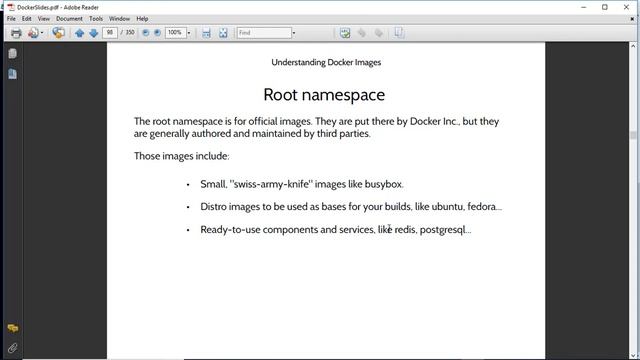Click 'third parties' in the first paragraph

pos(343,133)
